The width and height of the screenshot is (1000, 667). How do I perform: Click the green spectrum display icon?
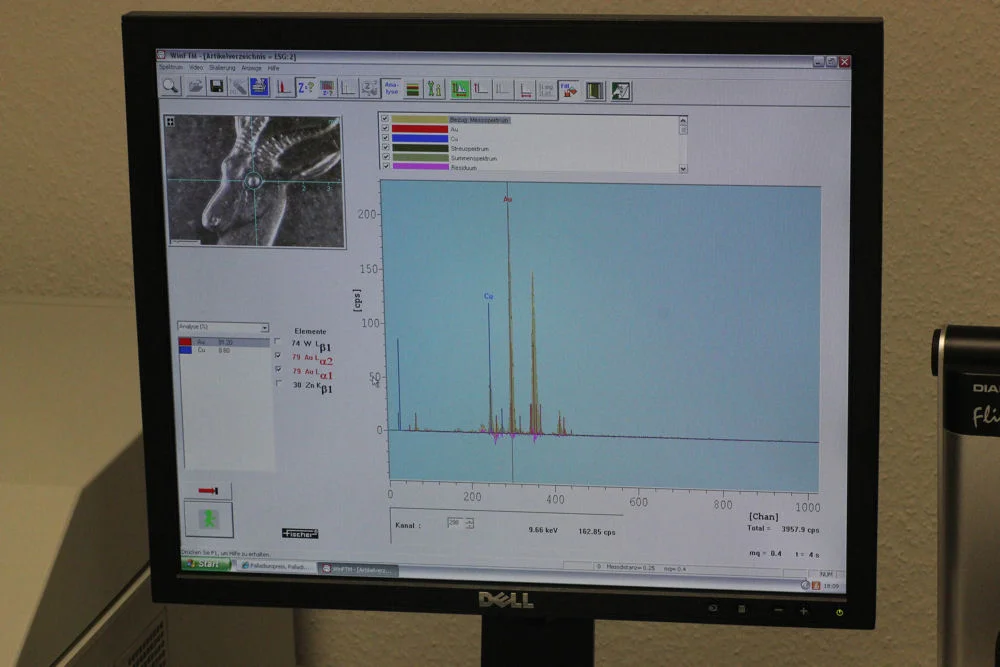(459, 90)
